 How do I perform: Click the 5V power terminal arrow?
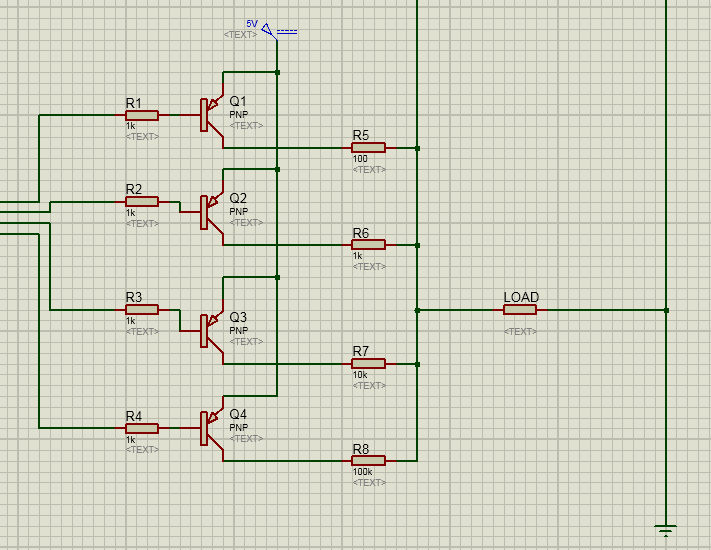point(267,30)
